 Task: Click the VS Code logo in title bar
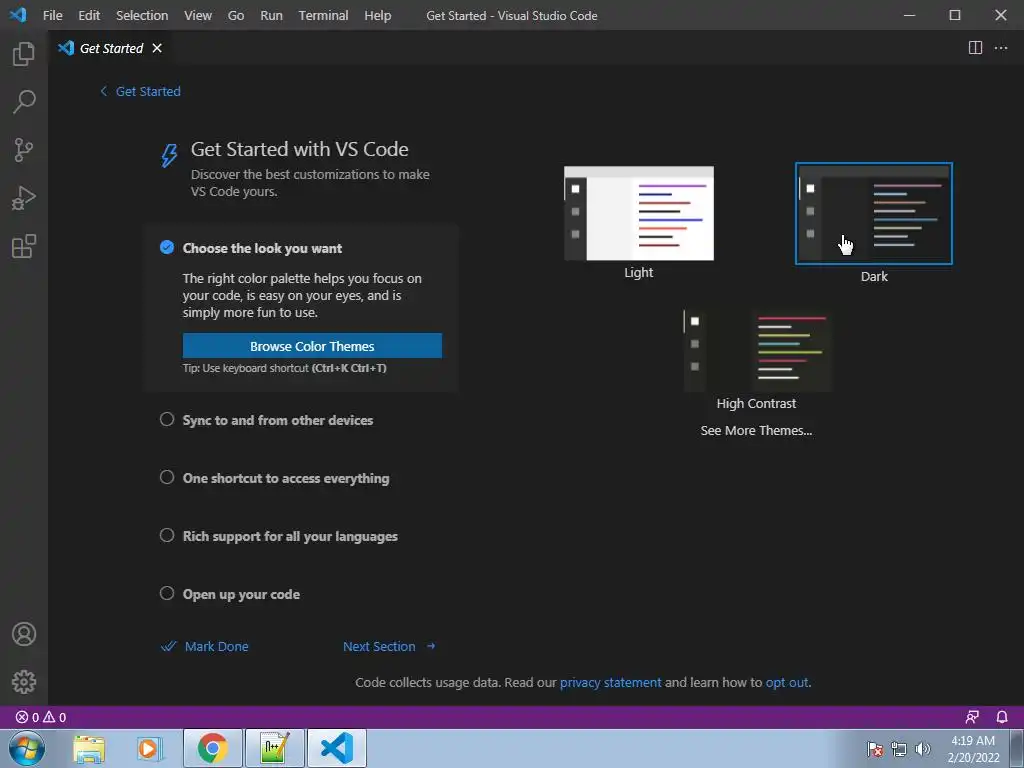[x=18, y=14]
